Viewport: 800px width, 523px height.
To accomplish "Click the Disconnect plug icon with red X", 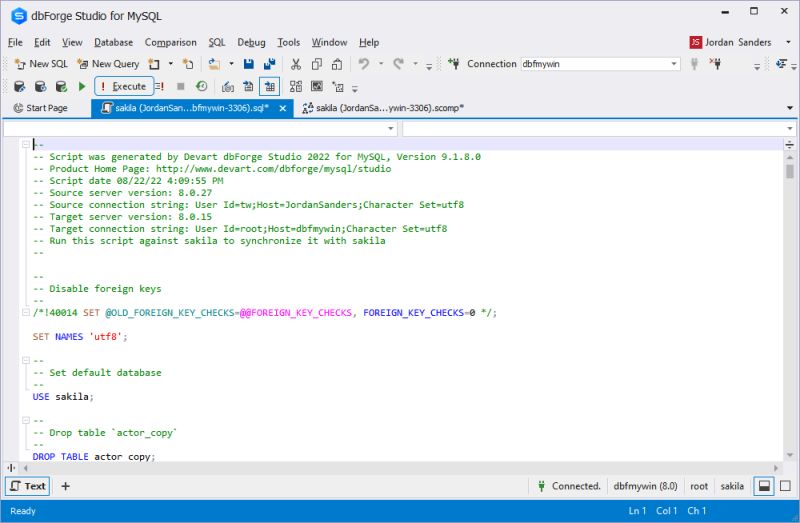I will tap(715, 64).
